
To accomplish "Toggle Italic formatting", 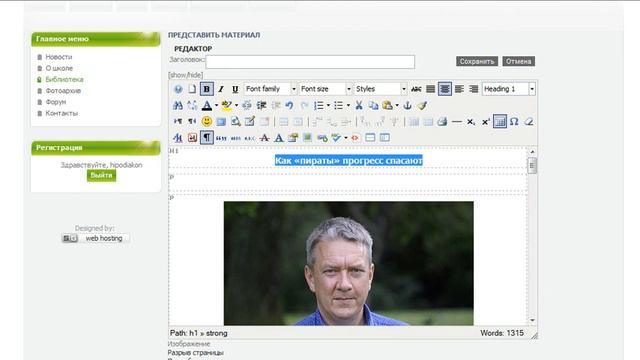I will point(221,89).
